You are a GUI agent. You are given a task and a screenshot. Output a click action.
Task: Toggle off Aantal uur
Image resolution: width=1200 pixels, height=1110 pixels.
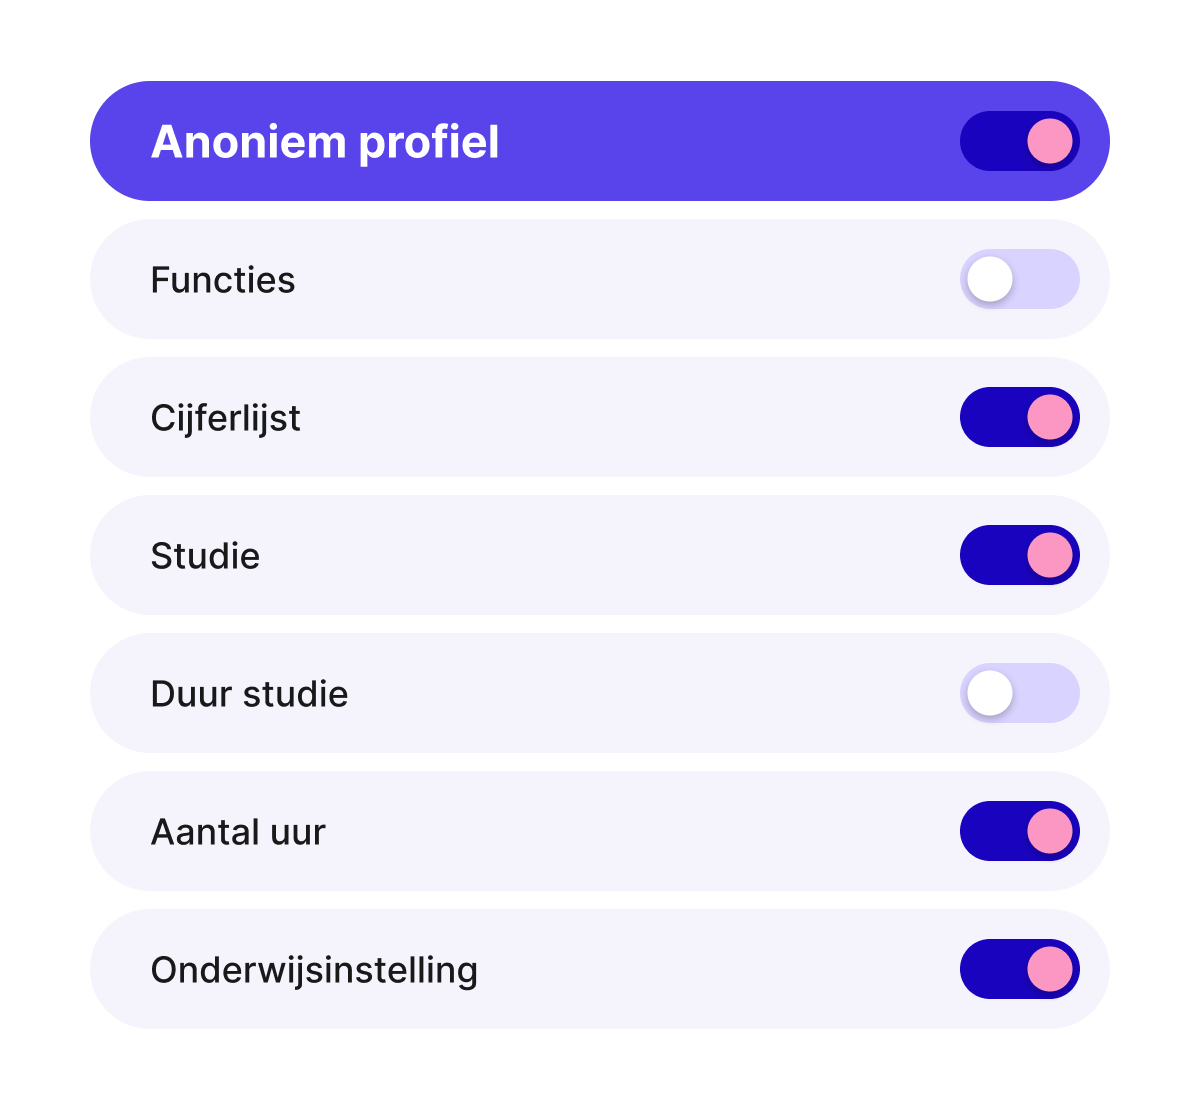1020,831
